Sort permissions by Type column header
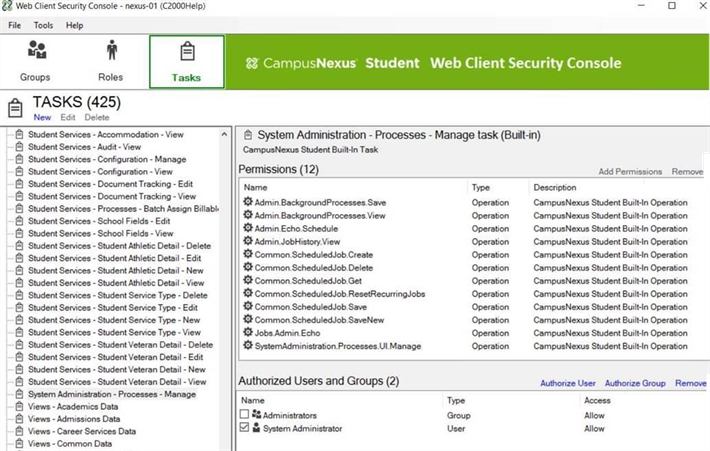 (480, 187)
